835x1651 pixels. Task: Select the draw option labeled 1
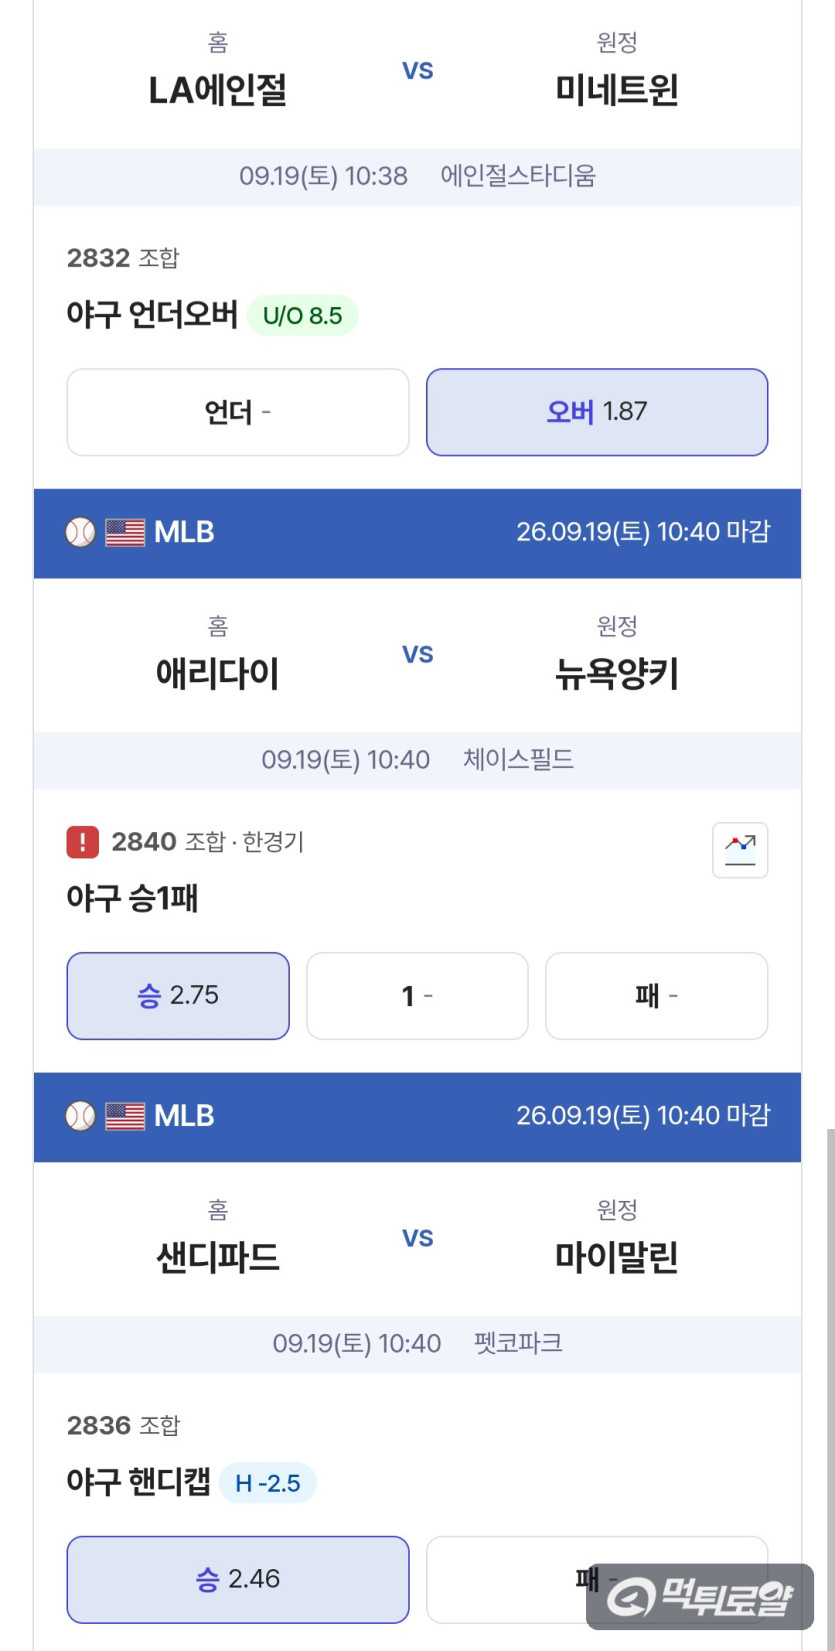click(x=417, y=996)
